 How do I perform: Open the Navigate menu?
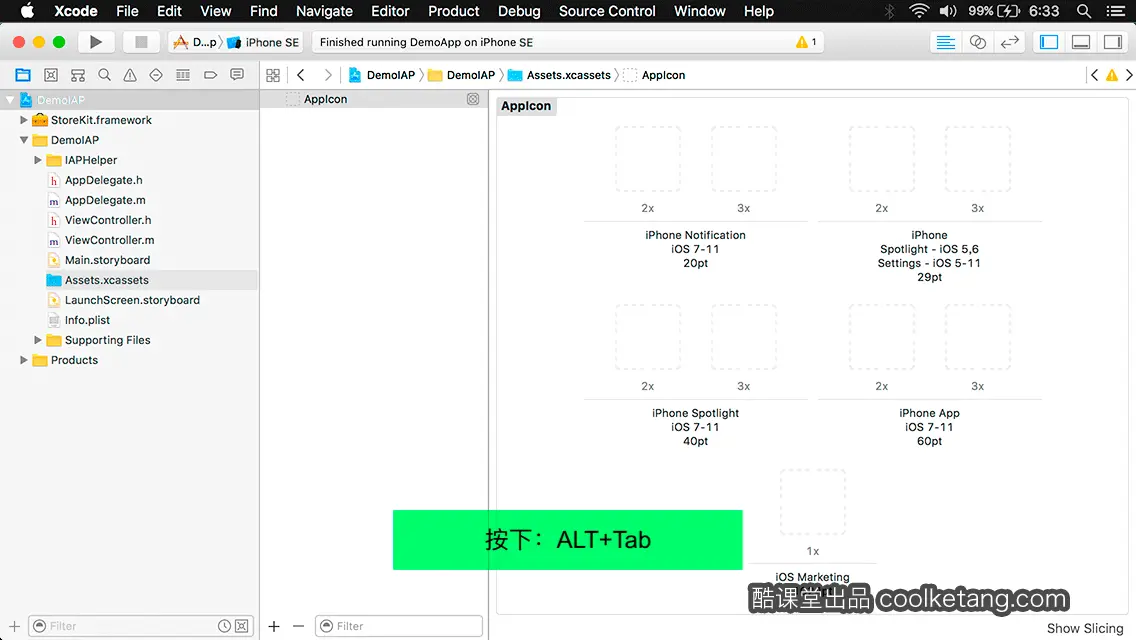tap(324, 11)
